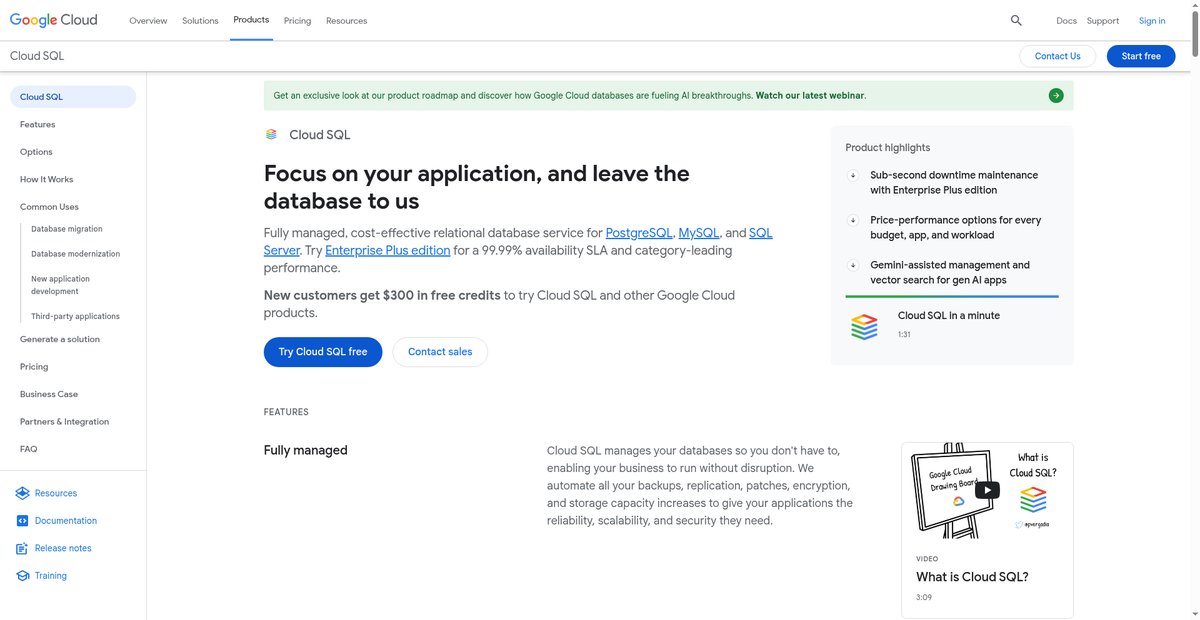Click the Resources sidebar icon
The width and height of the screenshot is (1200, 620).
pyautogui.click(x=22, y=493)
